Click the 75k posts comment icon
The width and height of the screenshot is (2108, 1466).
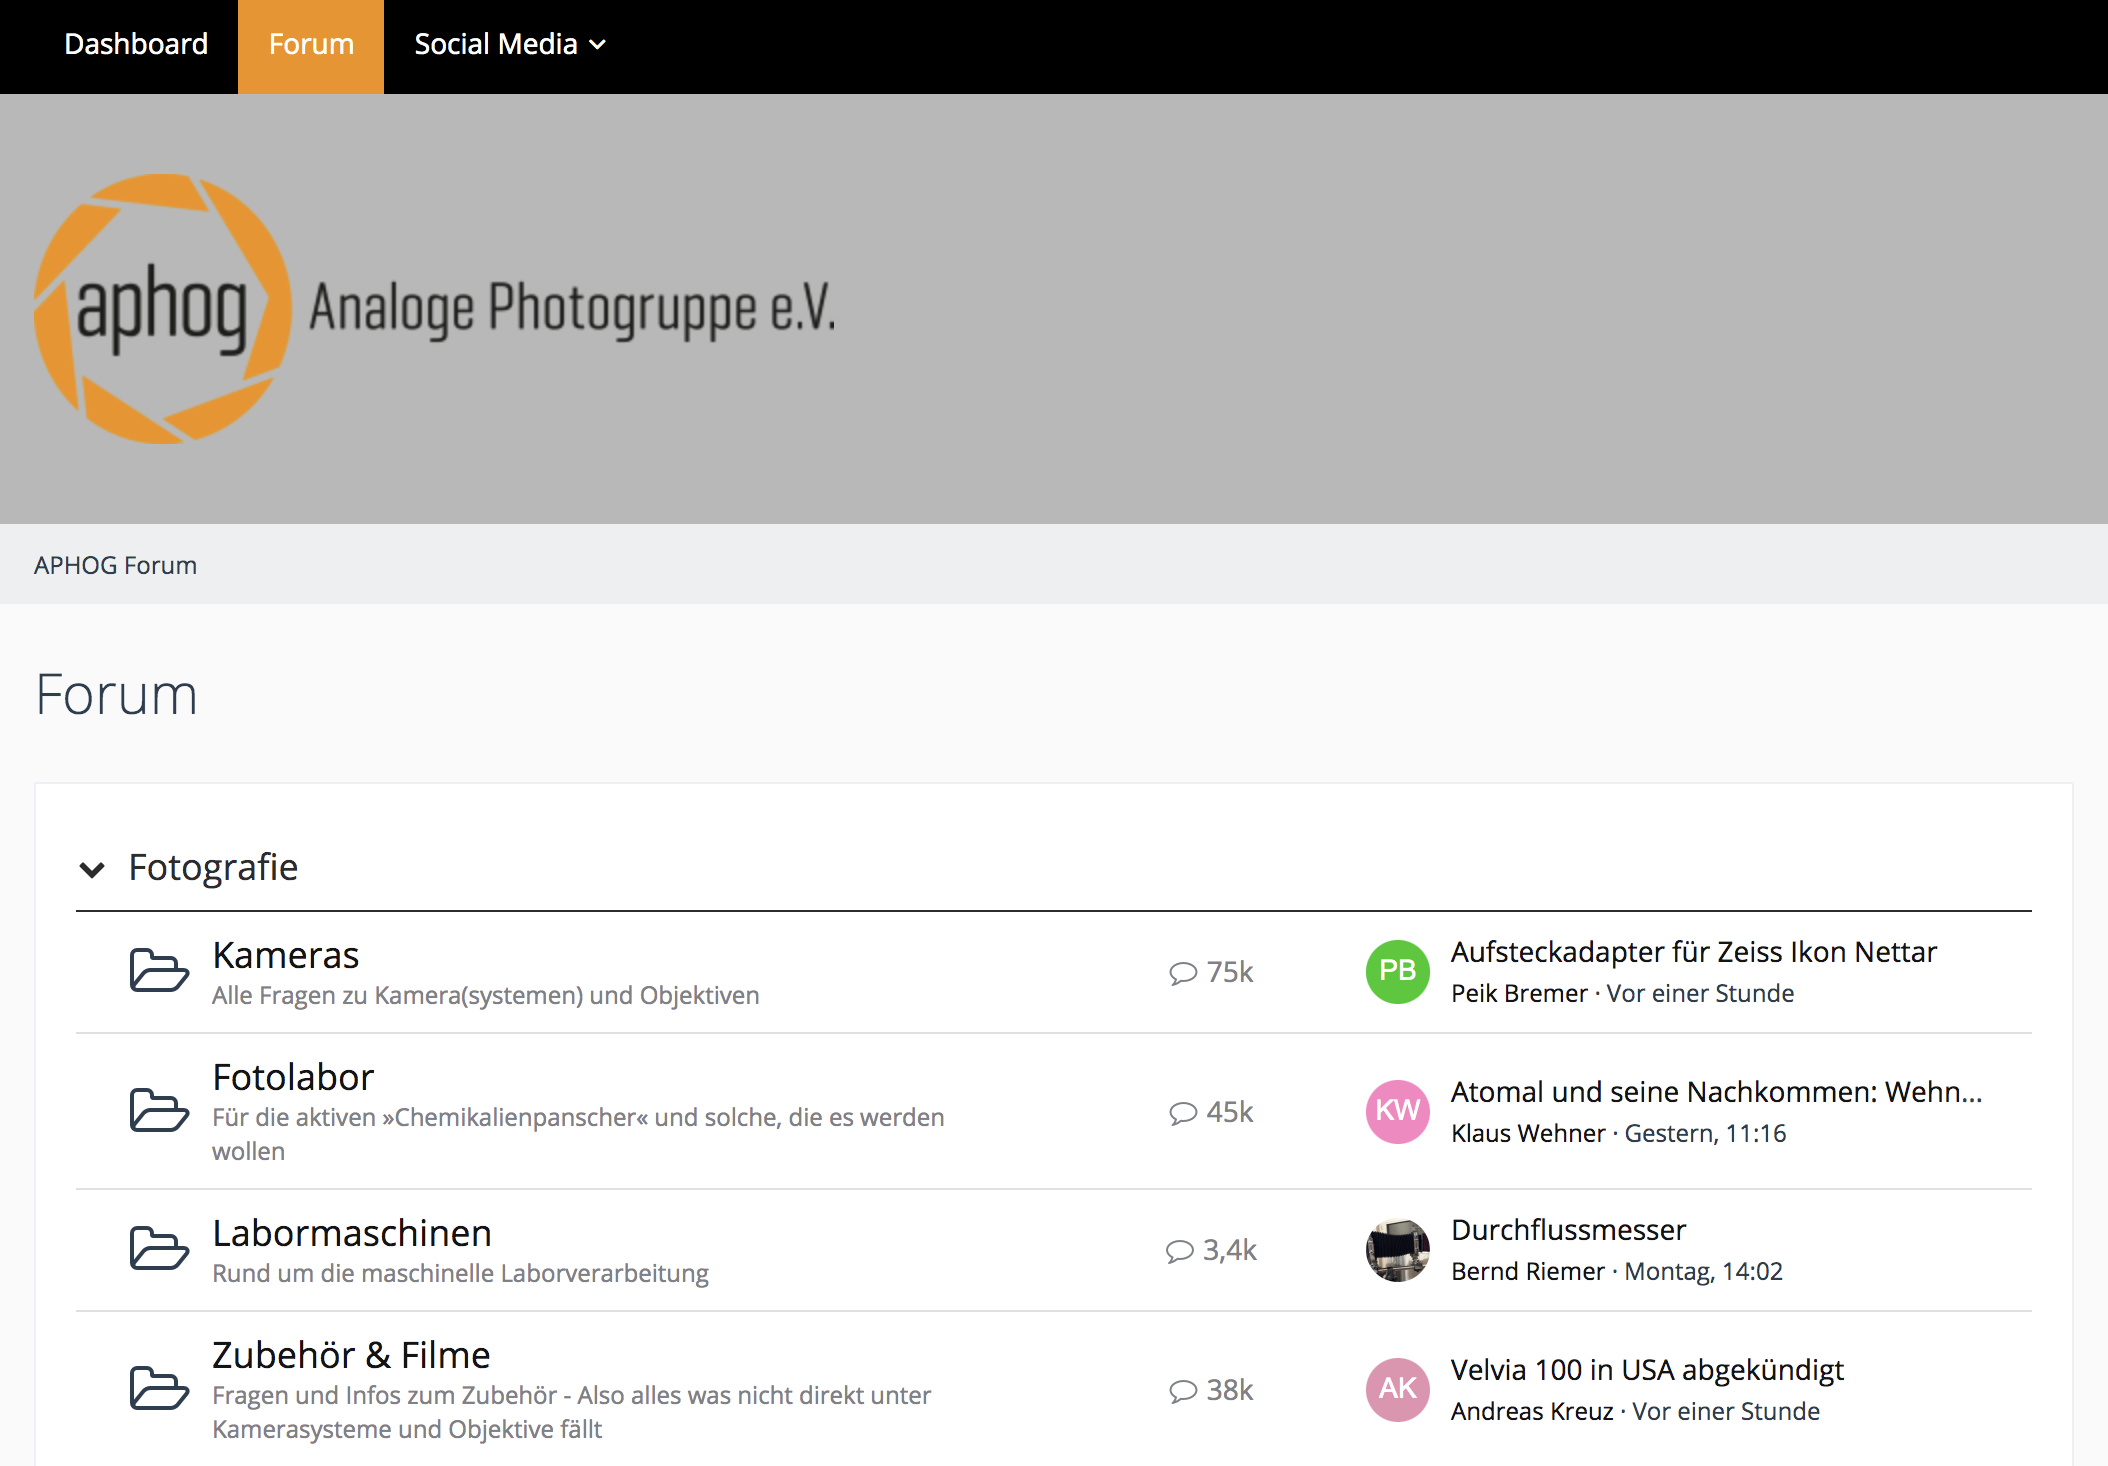coord(1183,973)
